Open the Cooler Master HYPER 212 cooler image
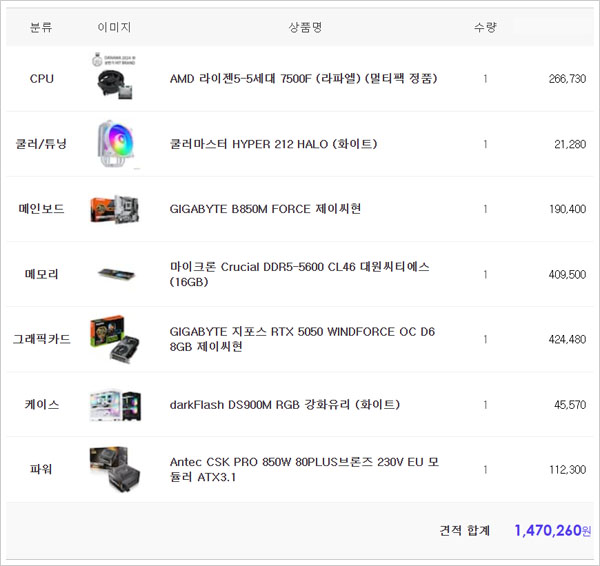Screen dimensions: 600x566 pyautogui.click(x=114, y=143)
